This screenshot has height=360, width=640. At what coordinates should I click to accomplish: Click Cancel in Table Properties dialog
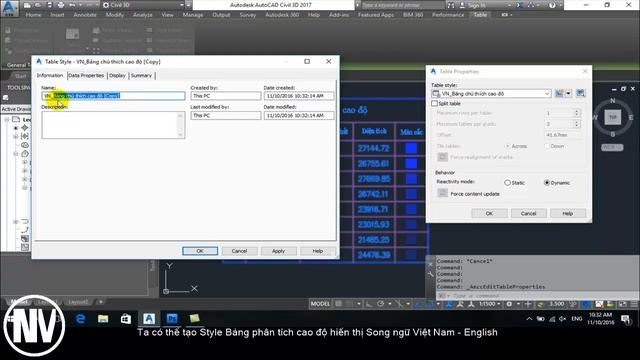coord(529,213)
